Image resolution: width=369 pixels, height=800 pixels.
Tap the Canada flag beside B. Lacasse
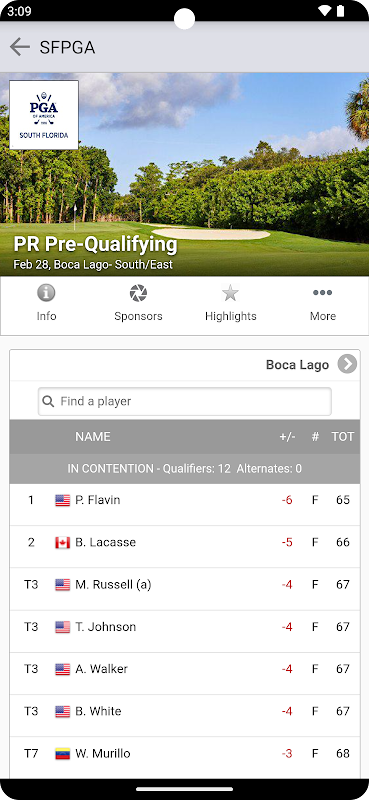[63, 543]
